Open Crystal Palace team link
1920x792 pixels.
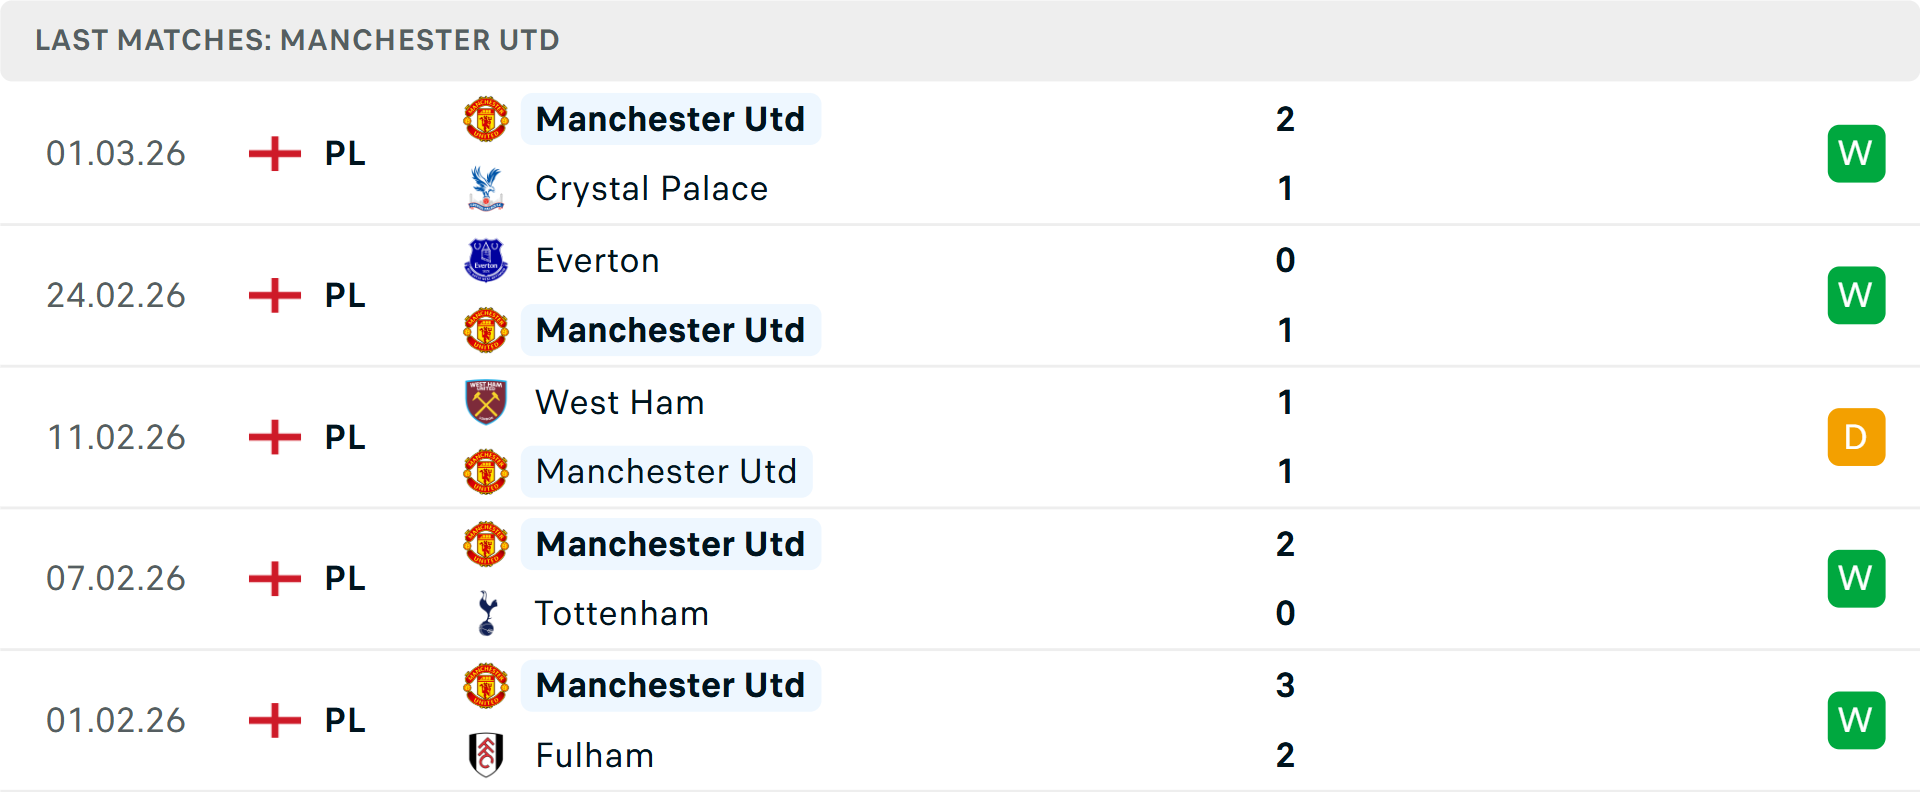pyautogui.click(x=652, y=188)
